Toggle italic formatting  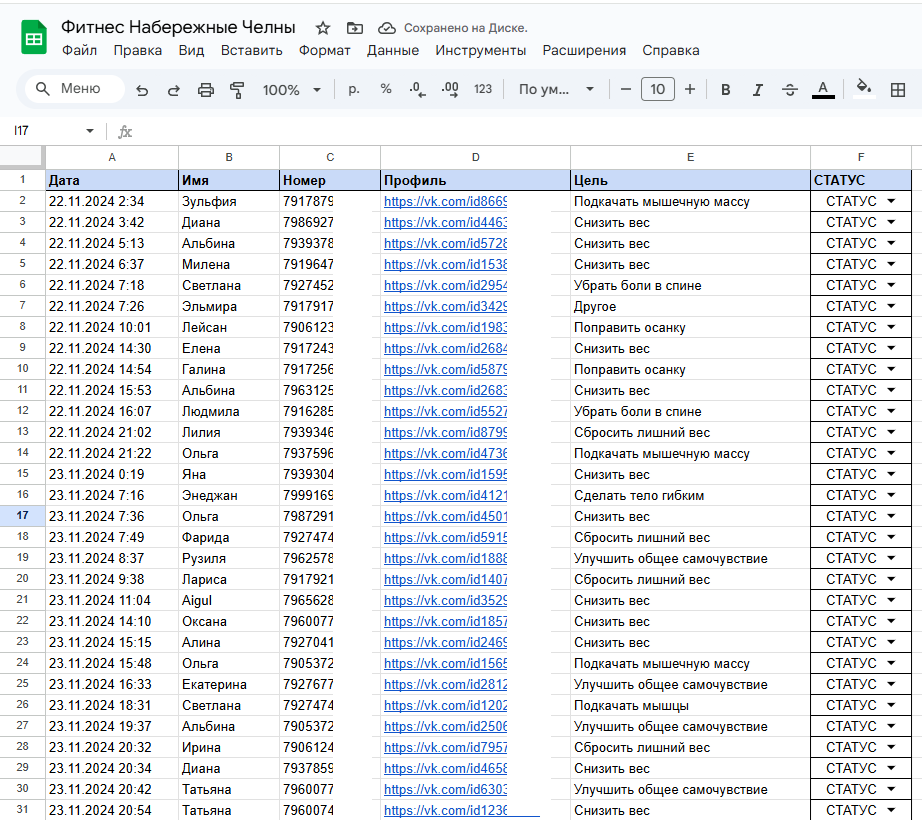(x=757, y=90)
